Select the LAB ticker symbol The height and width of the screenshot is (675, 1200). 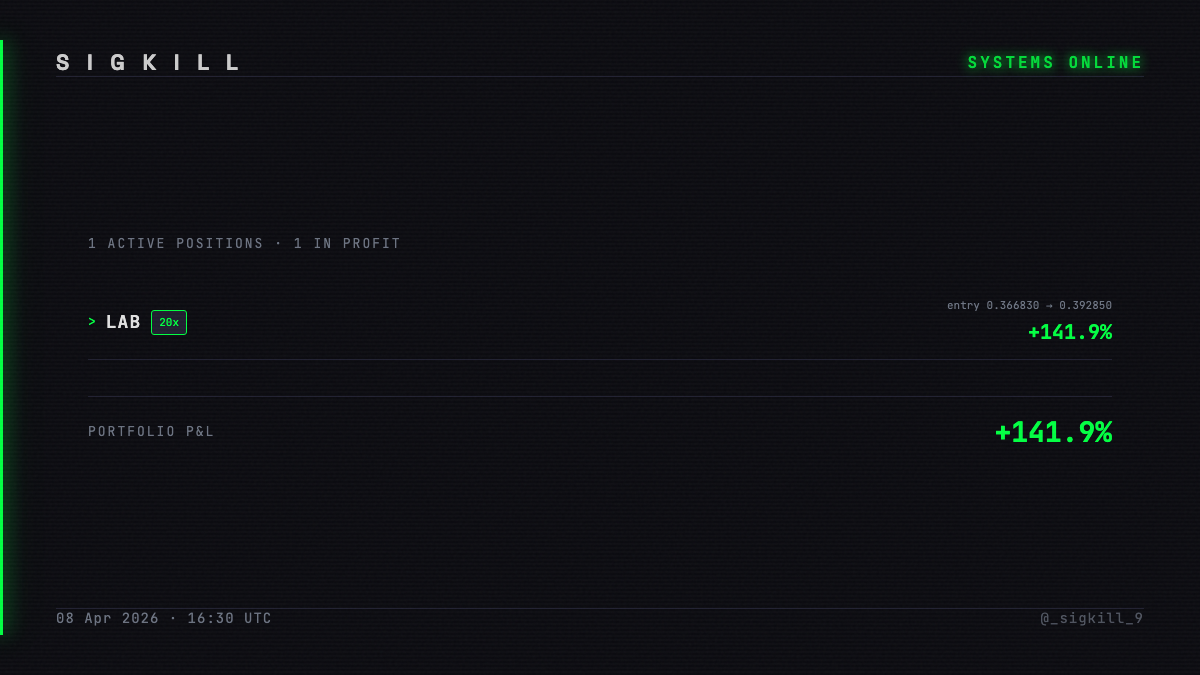click(123, 322)
